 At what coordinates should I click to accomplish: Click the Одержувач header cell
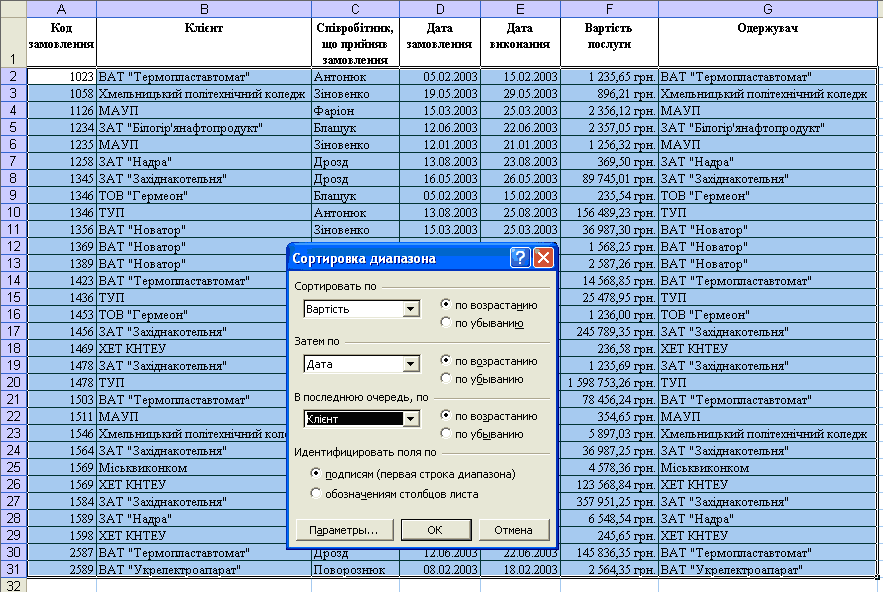768,42
